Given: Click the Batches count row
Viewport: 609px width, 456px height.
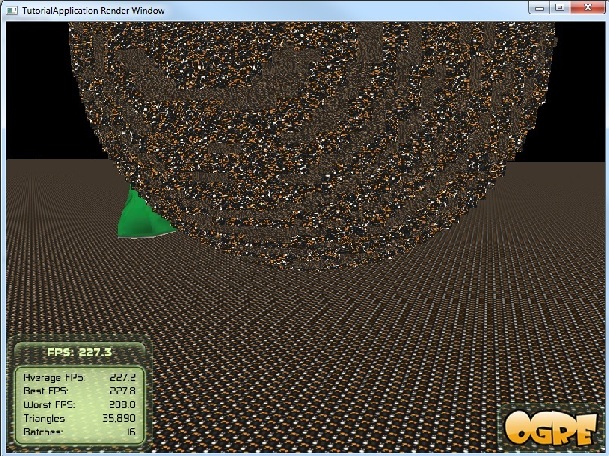Looking at the screenshot, I should (80, 433).
